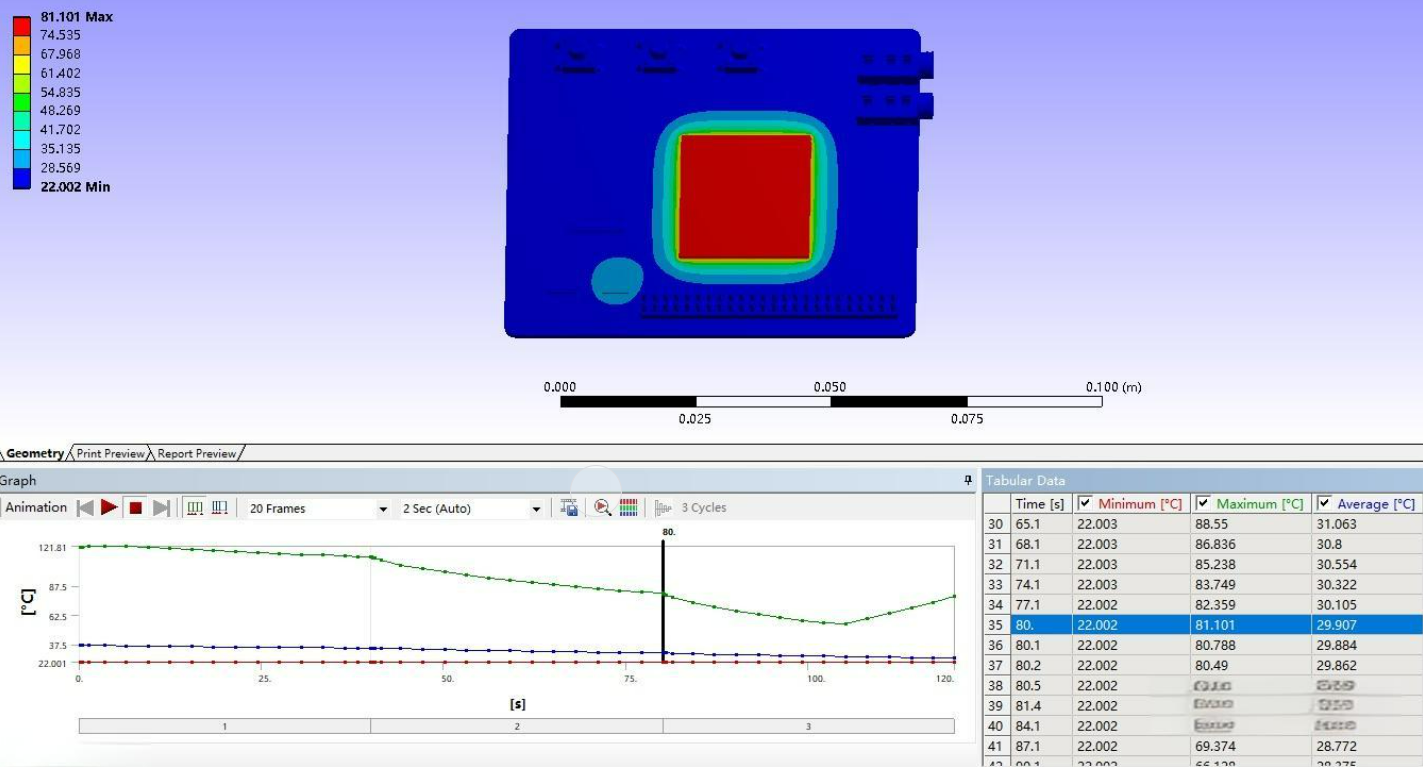Select Distributed frames mode icon
This screenshot has width=1423, height=767.
pos(195,508)
